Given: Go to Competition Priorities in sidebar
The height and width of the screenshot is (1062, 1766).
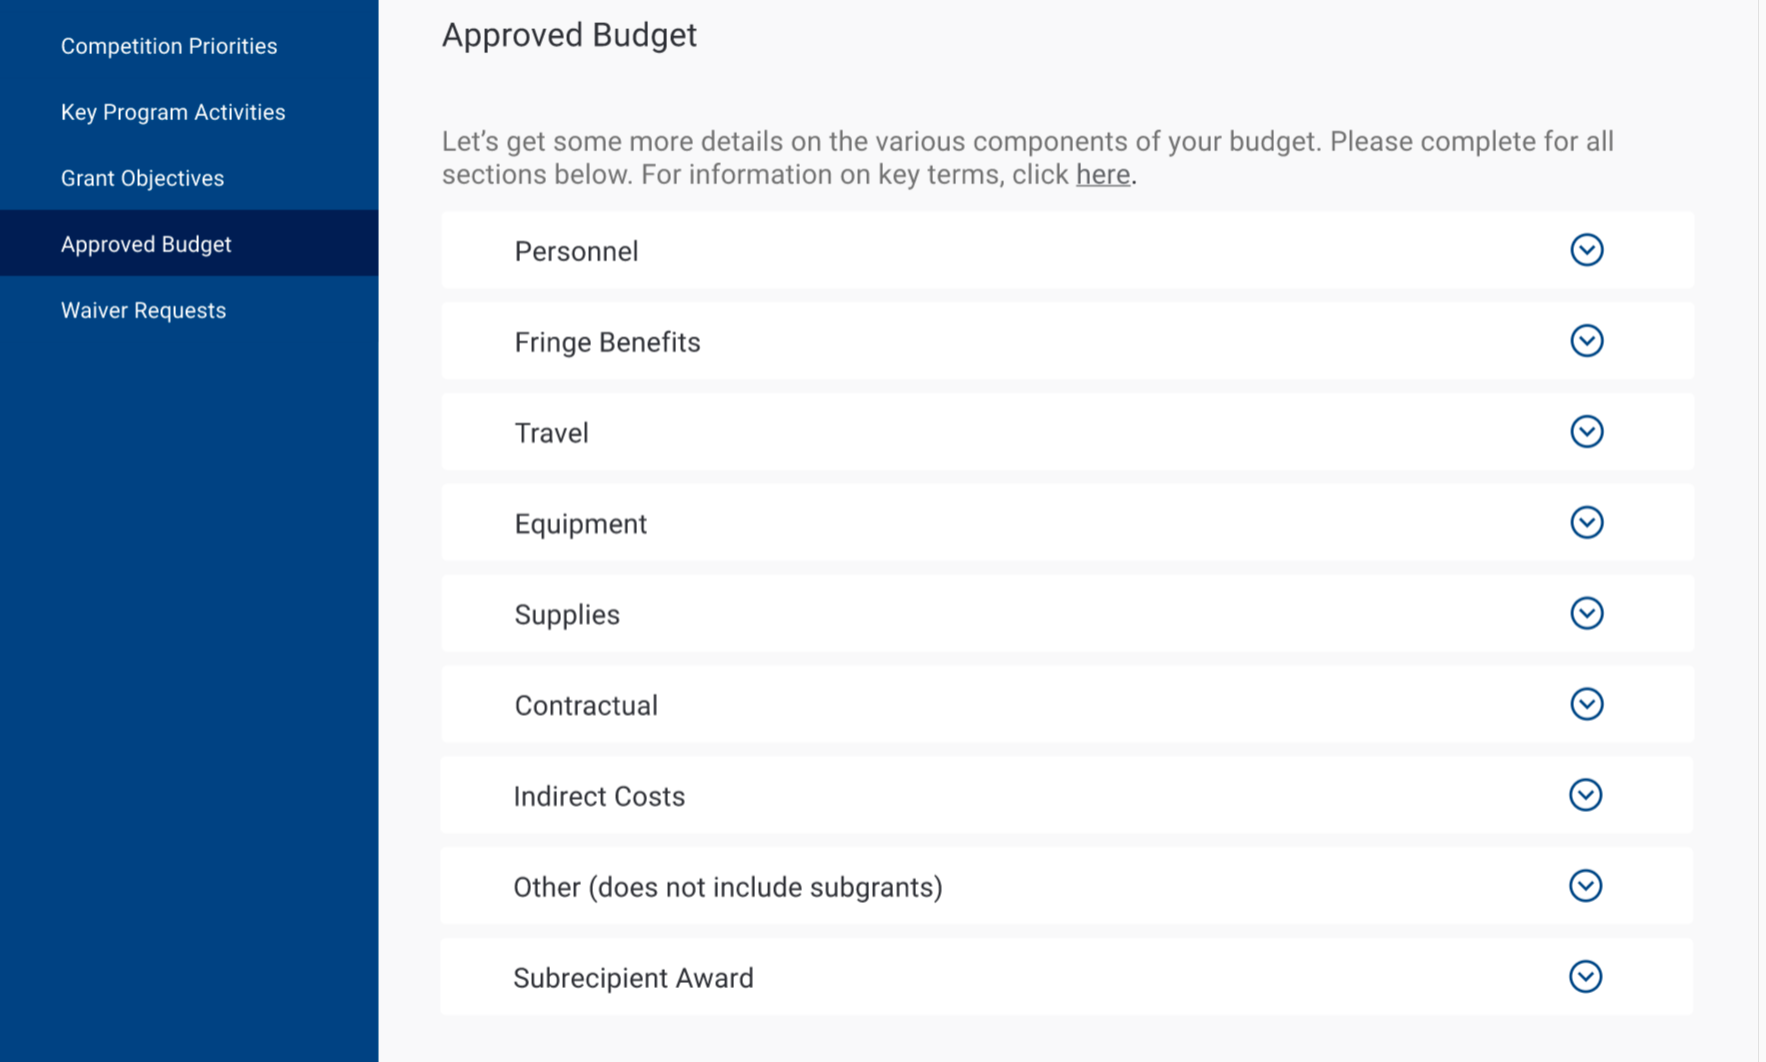Looking at the screenshot, I should pos(169,46).
